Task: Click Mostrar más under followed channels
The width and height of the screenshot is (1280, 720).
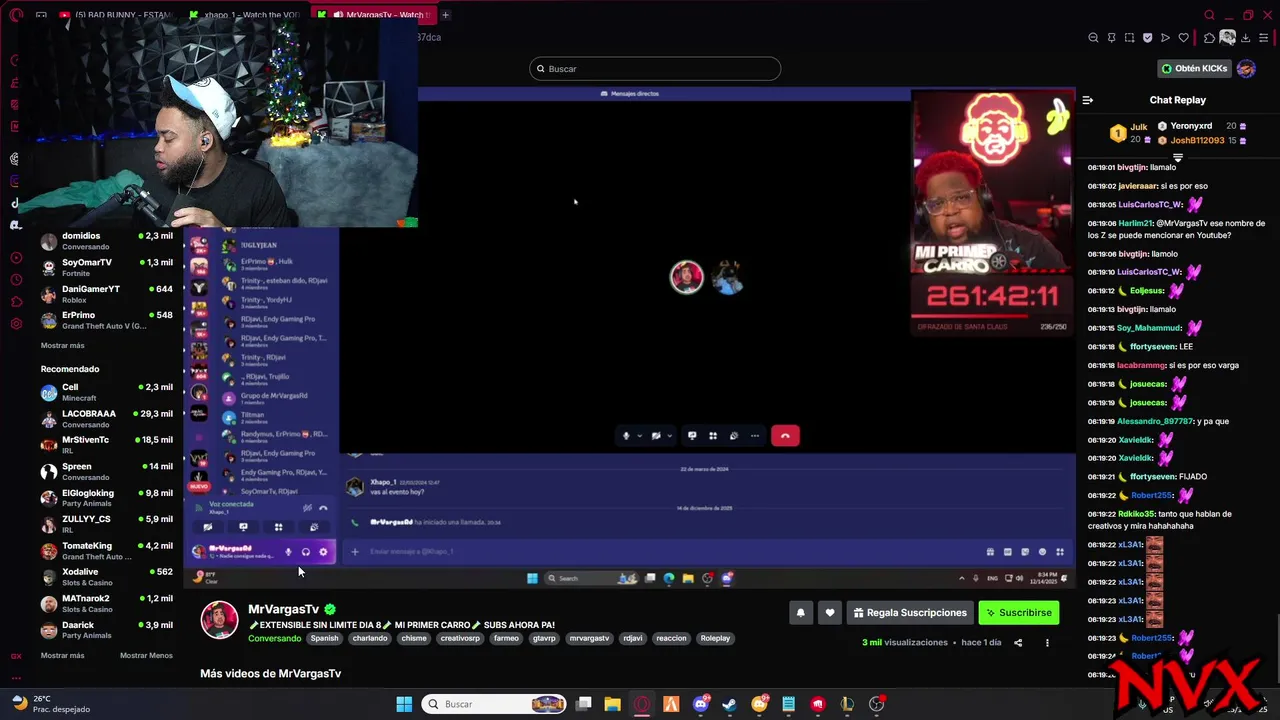Action: (x=62, y=346)
